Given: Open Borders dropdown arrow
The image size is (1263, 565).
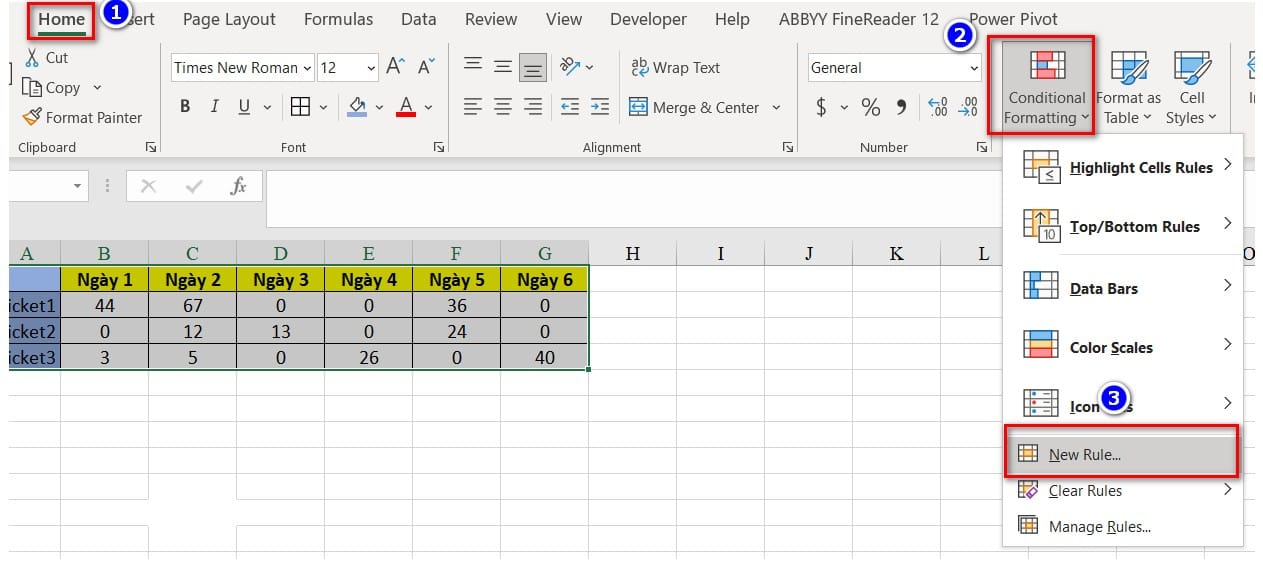Looking at the screenshot, I should tap(323, 107).
